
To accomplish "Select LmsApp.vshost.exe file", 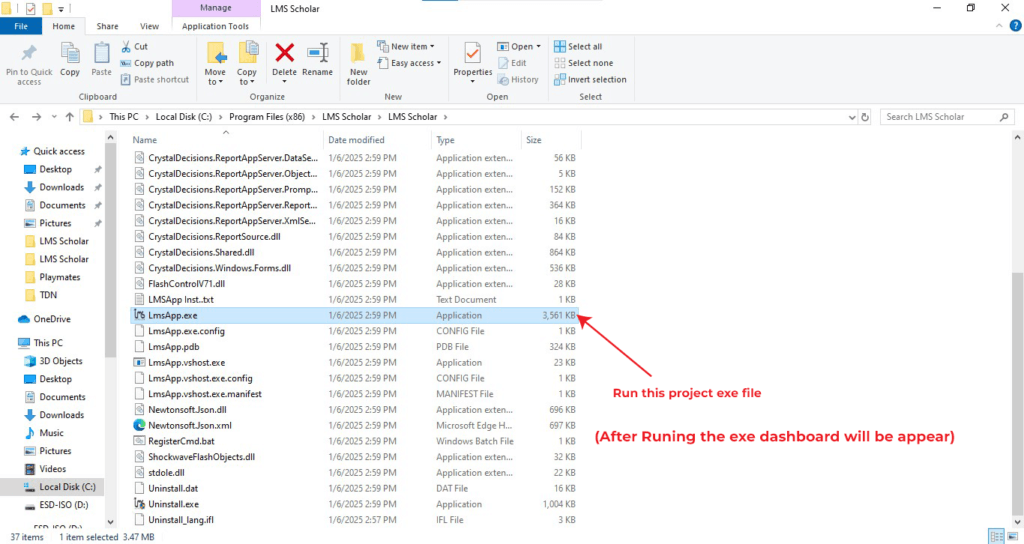I will (x=355, y=362).
